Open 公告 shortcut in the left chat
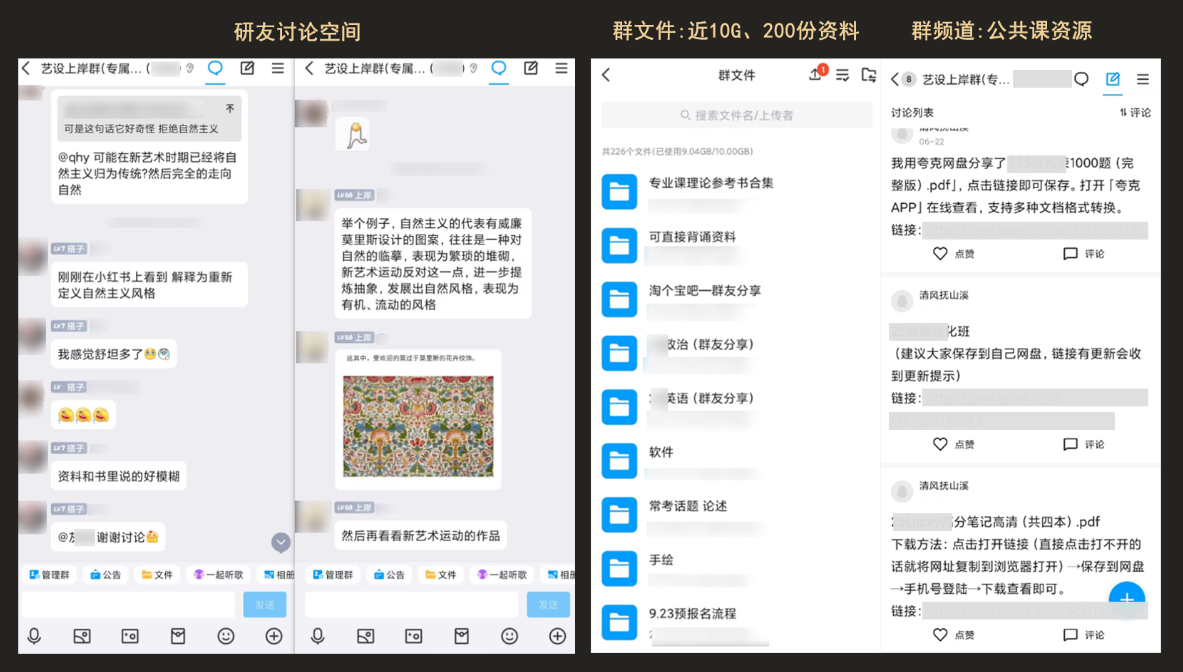The width and height of the screenshot is (1183, 672). [x=106, y=575]
